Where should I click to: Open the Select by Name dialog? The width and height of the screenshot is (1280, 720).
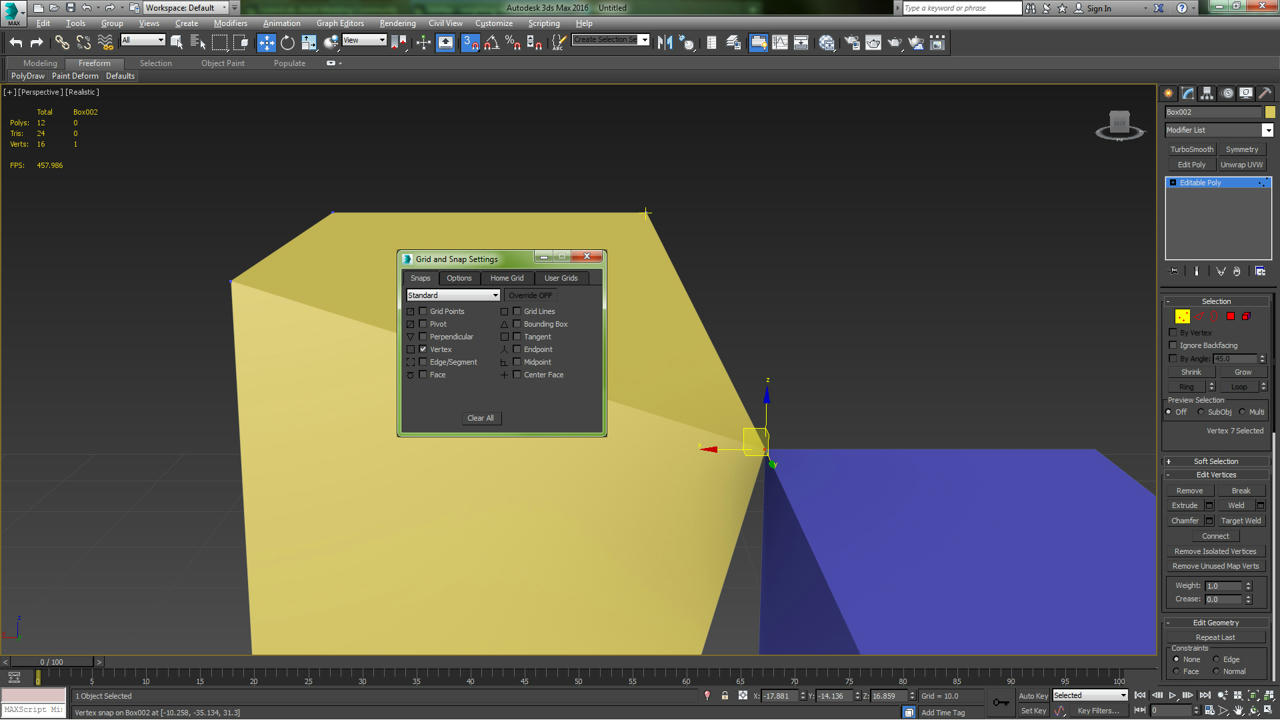198,42
